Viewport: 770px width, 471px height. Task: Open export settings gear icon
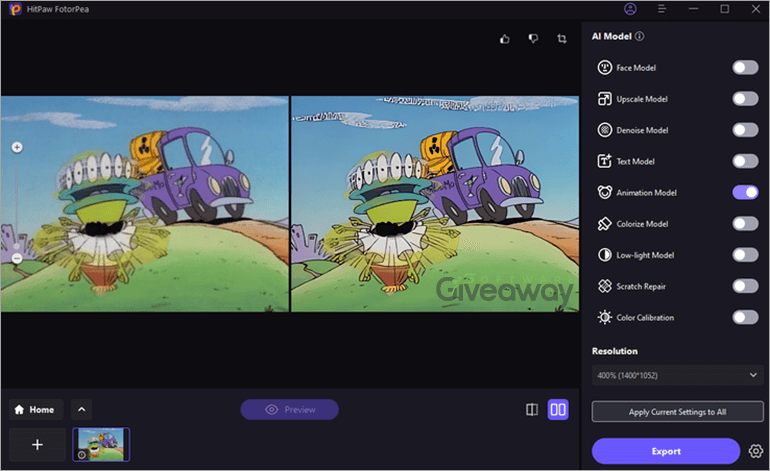click(756, 451)
